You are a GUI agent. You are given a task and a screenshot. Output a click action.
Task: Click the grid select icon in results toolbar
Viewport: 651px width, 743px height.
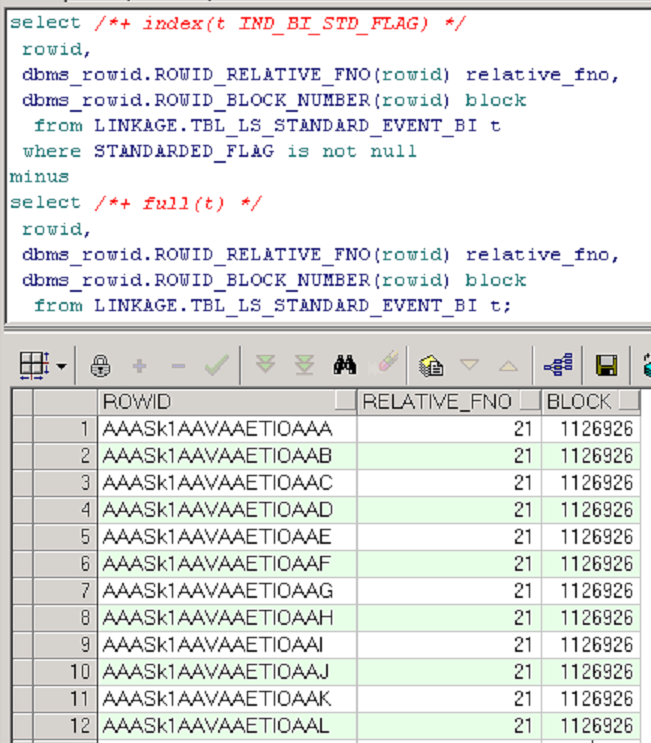point(31,366)
